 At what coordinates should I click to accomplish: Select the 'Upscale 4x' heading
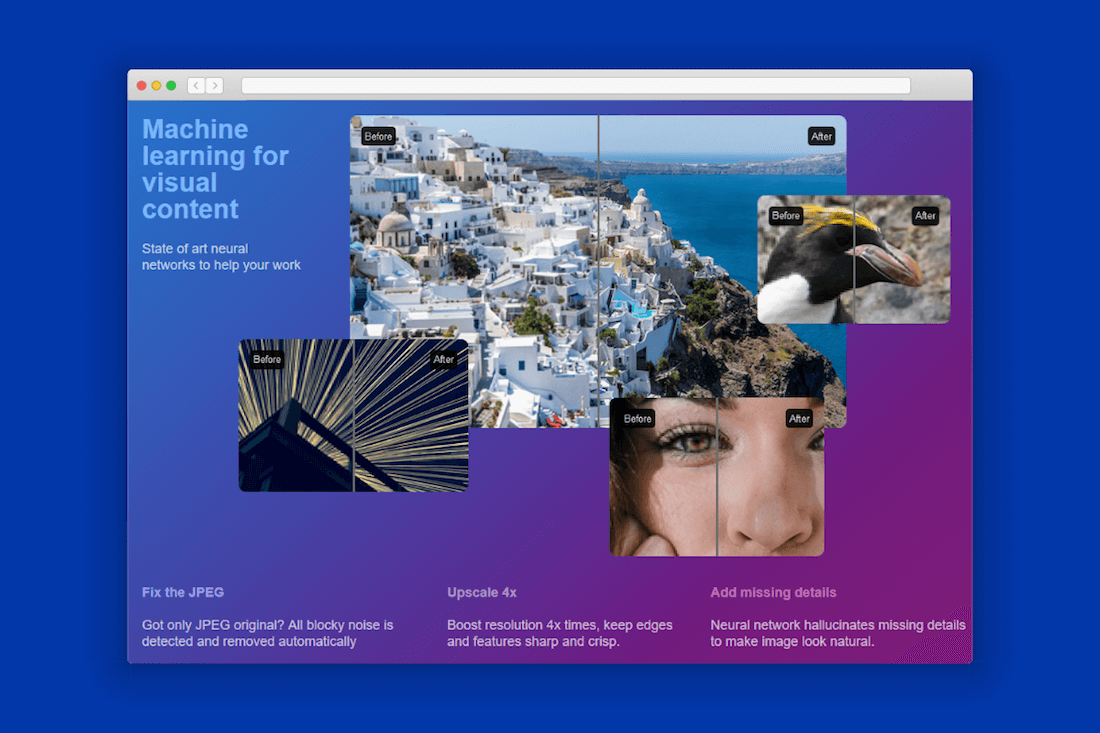pos(482,592)
